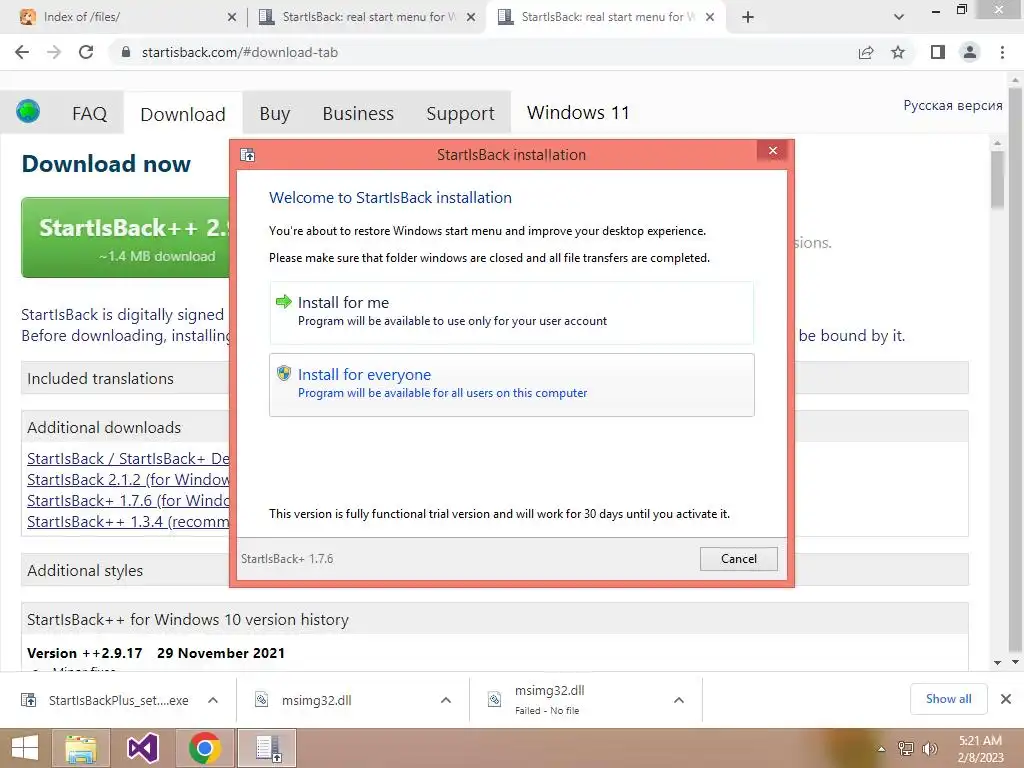The image size is (1024, 768).
Task: Click the StartIsBackPlus_set....exe download file icon
Action: coord(29,700)
